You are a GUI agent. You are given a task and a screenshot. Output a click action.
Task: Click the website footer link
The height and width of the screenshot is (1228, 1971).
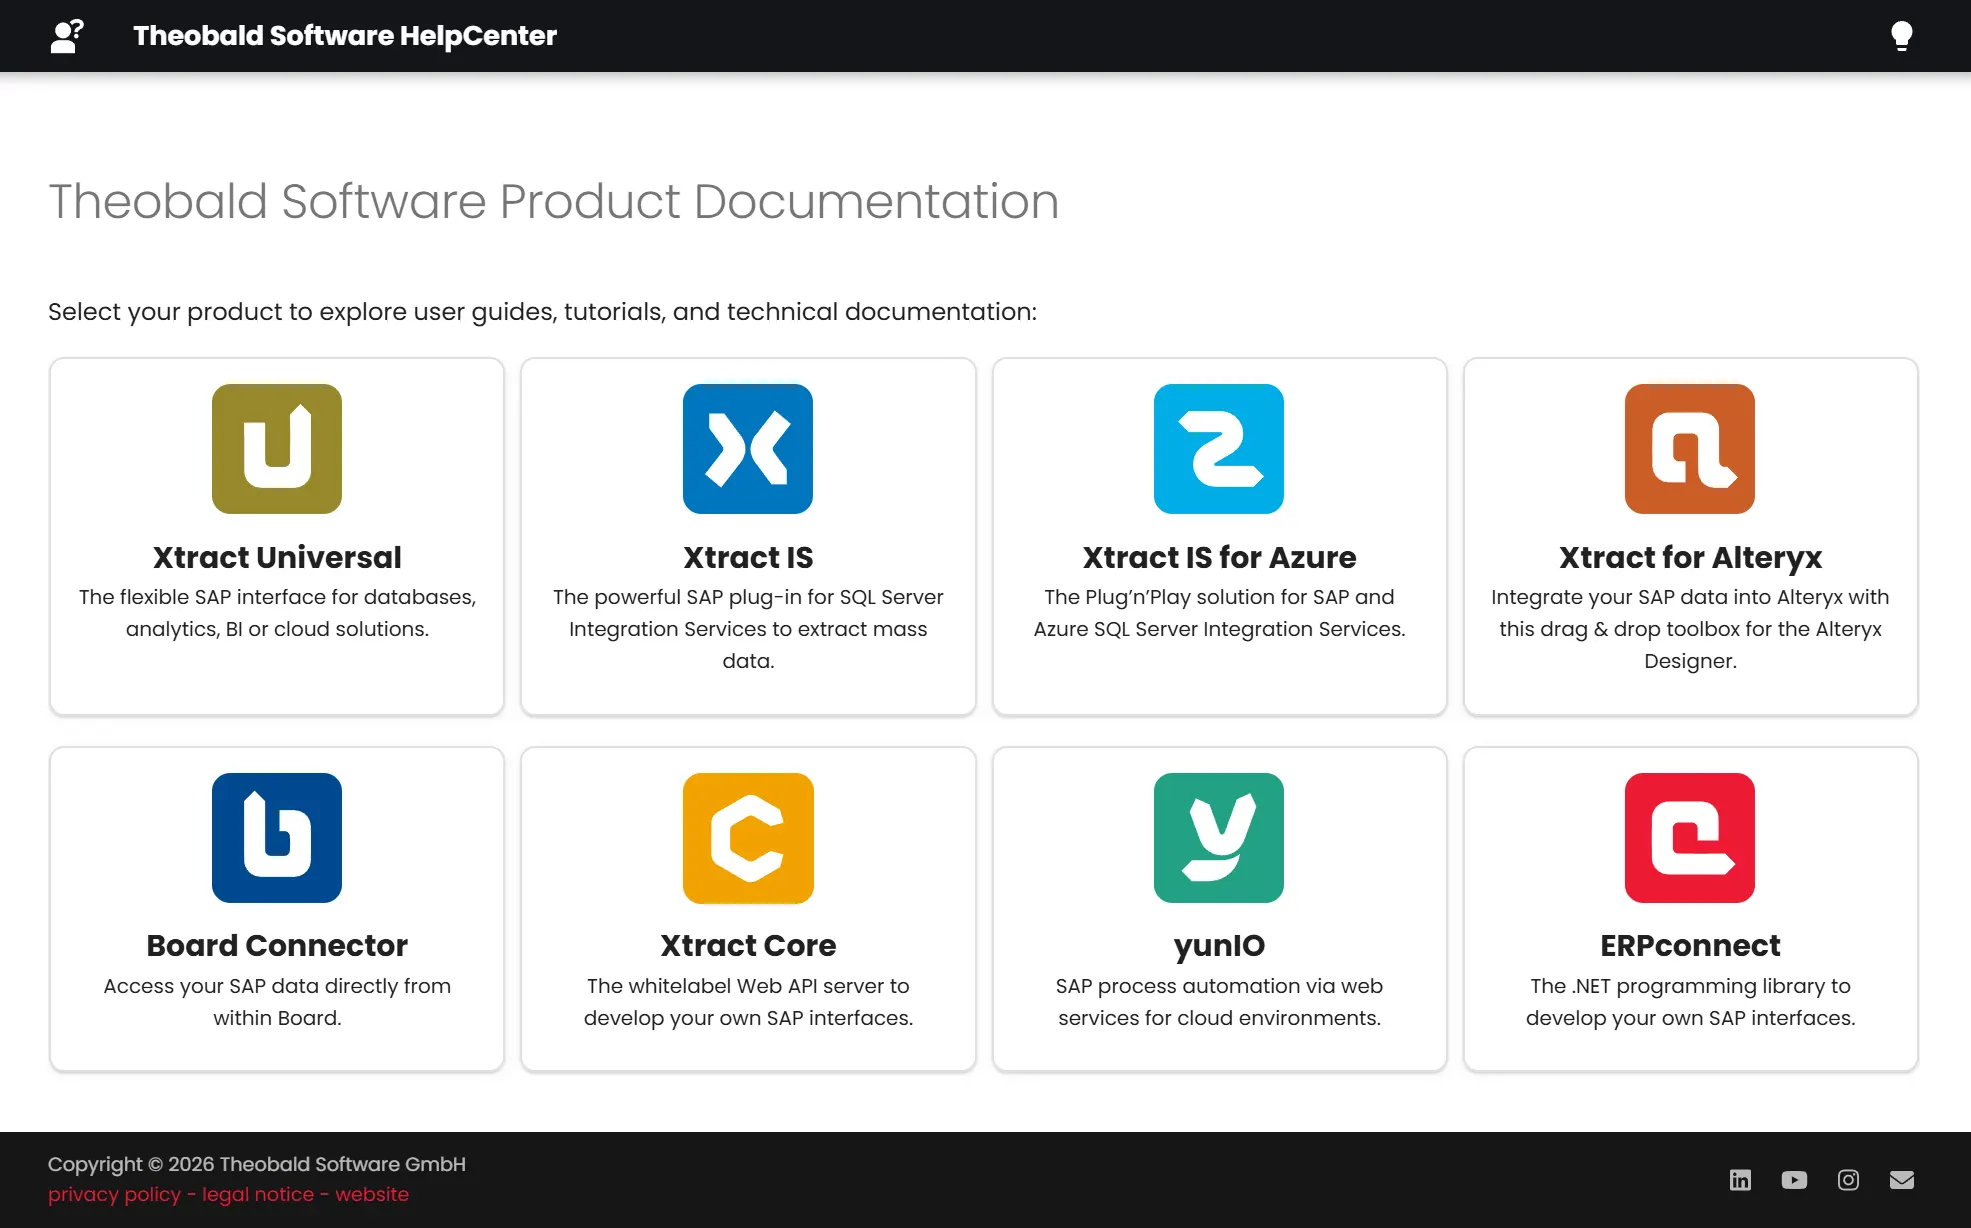coord(372,1194)
